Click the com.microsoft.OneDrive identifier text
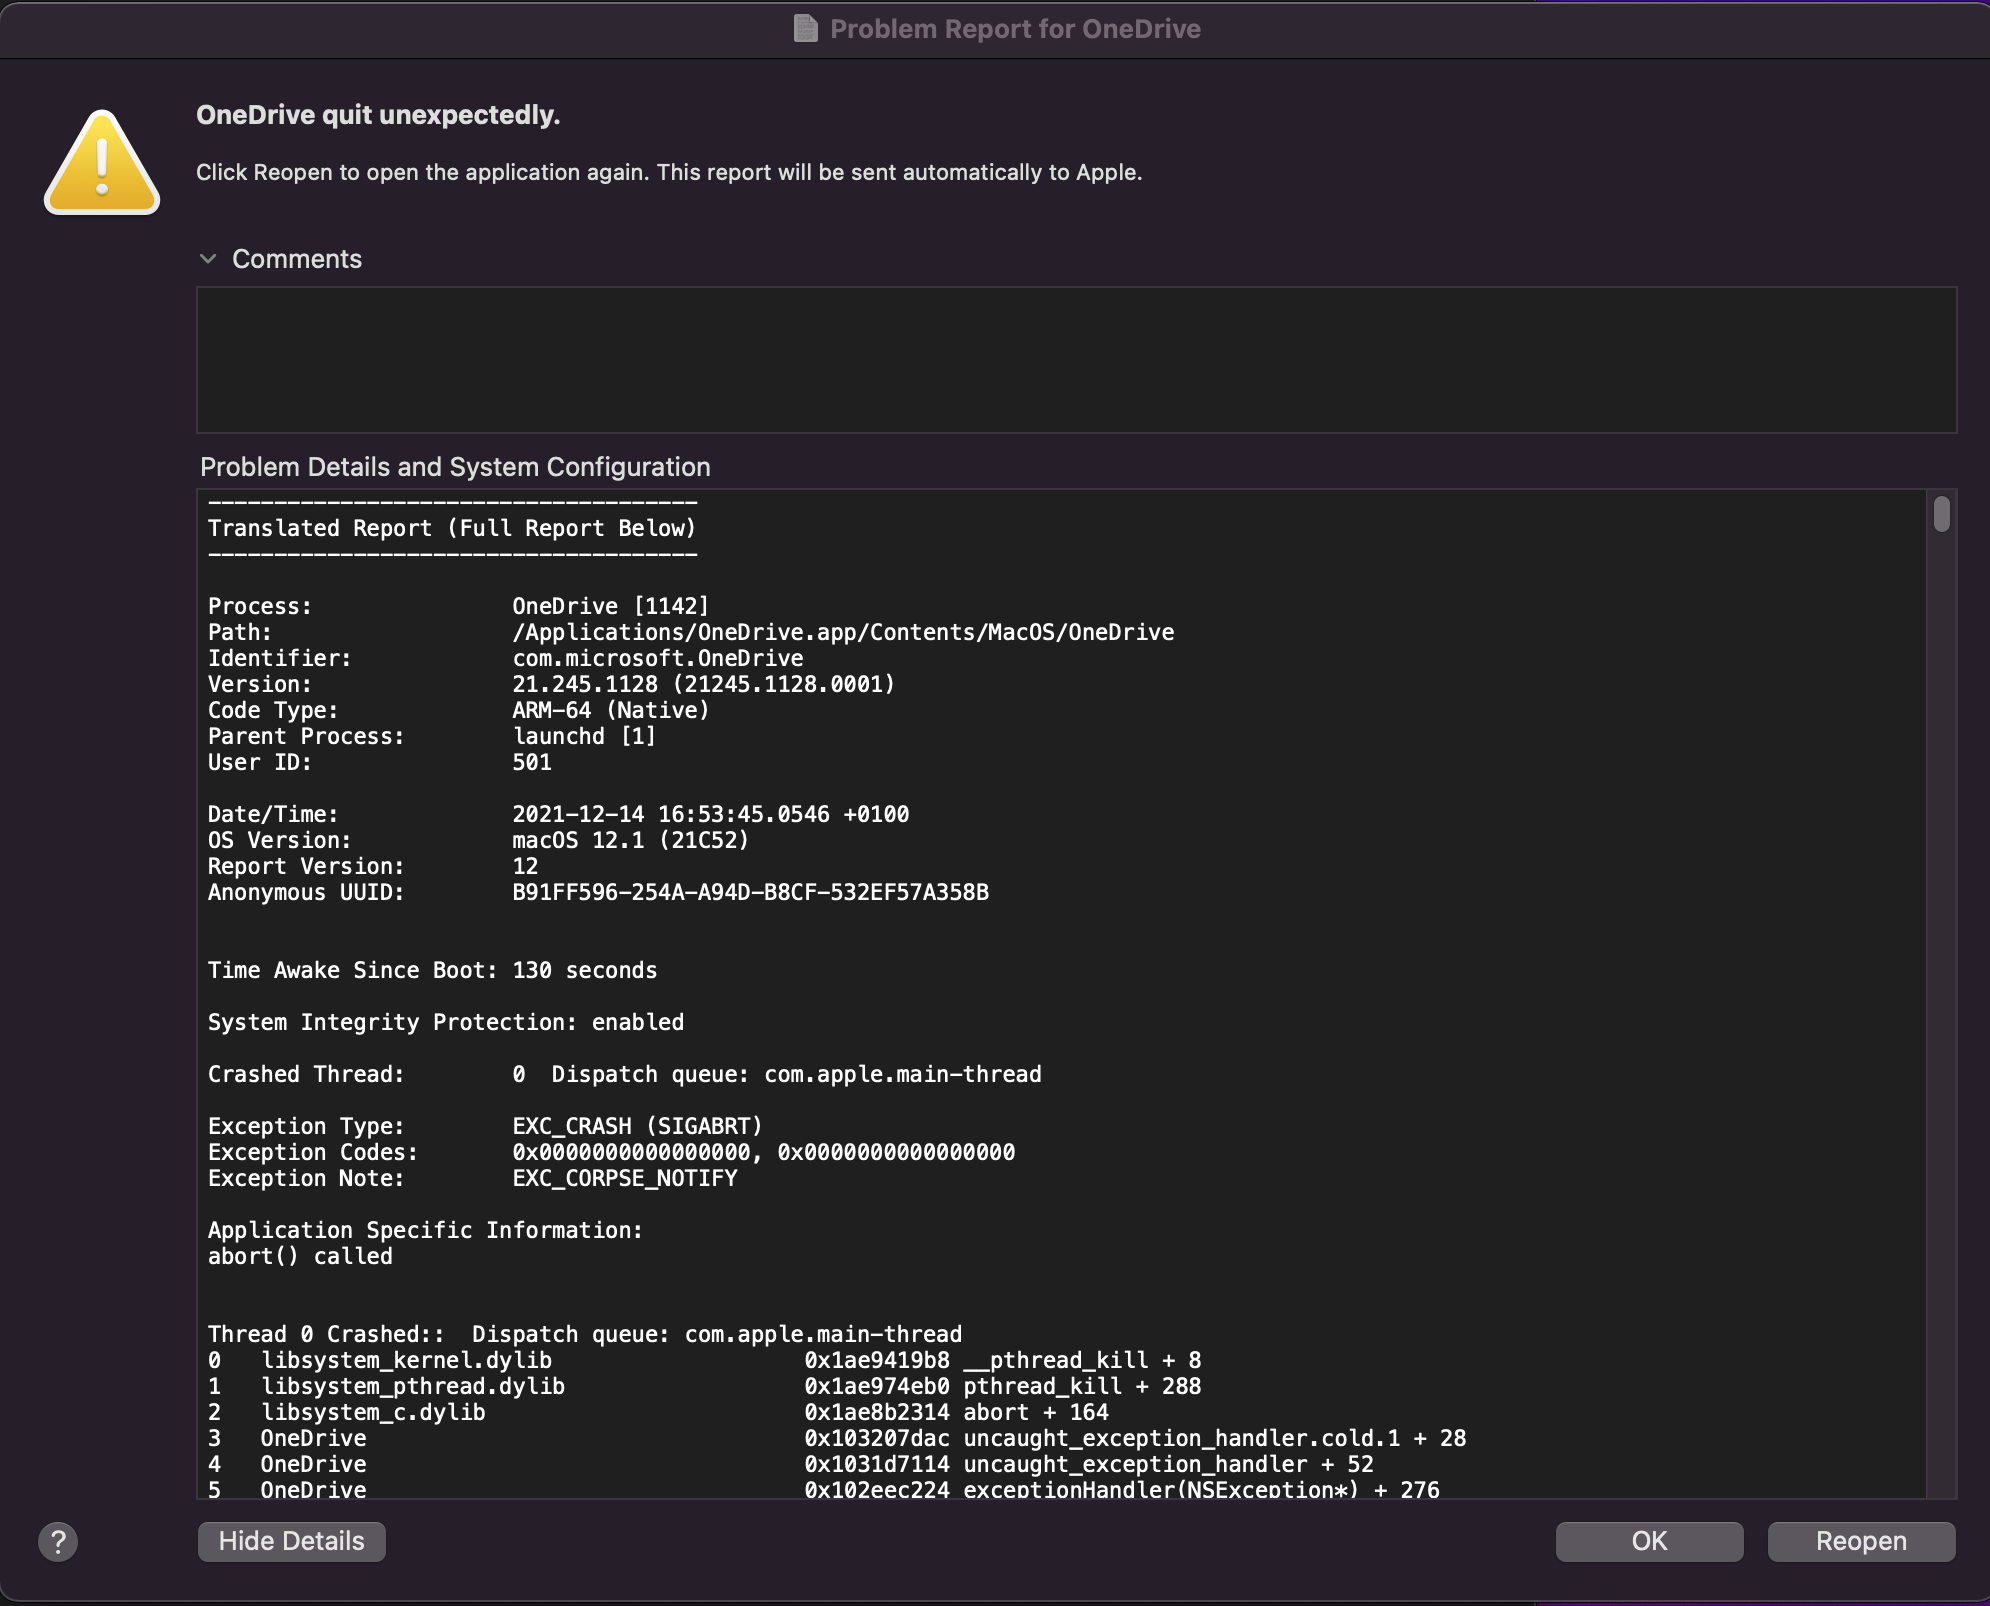Image resolution: width=1990 pixels, height=1606 pixels. coord(657,658)
